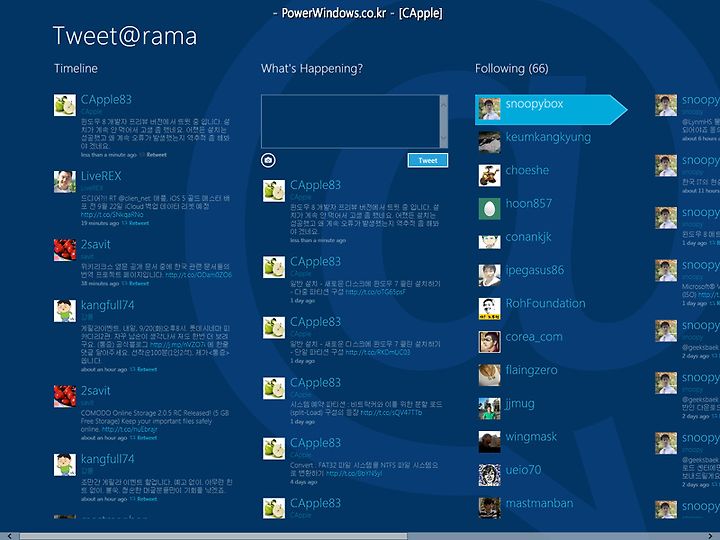Click the horizontal scrollbar thumb
Screen dimensions: 720x540
tap(213, 536)
